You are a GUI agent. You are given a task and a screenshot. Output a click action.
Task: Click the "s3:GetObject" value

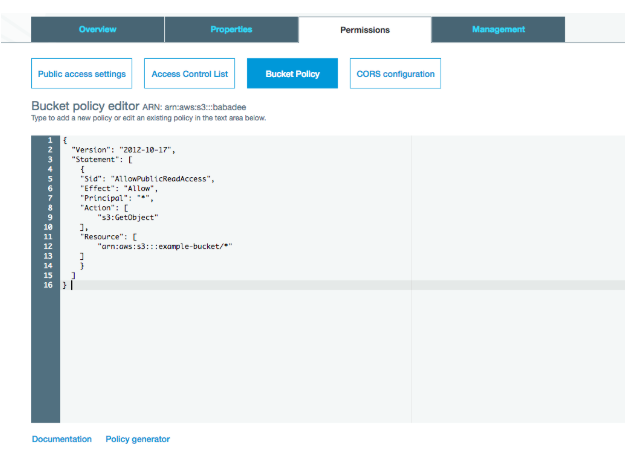pos(128,217)
